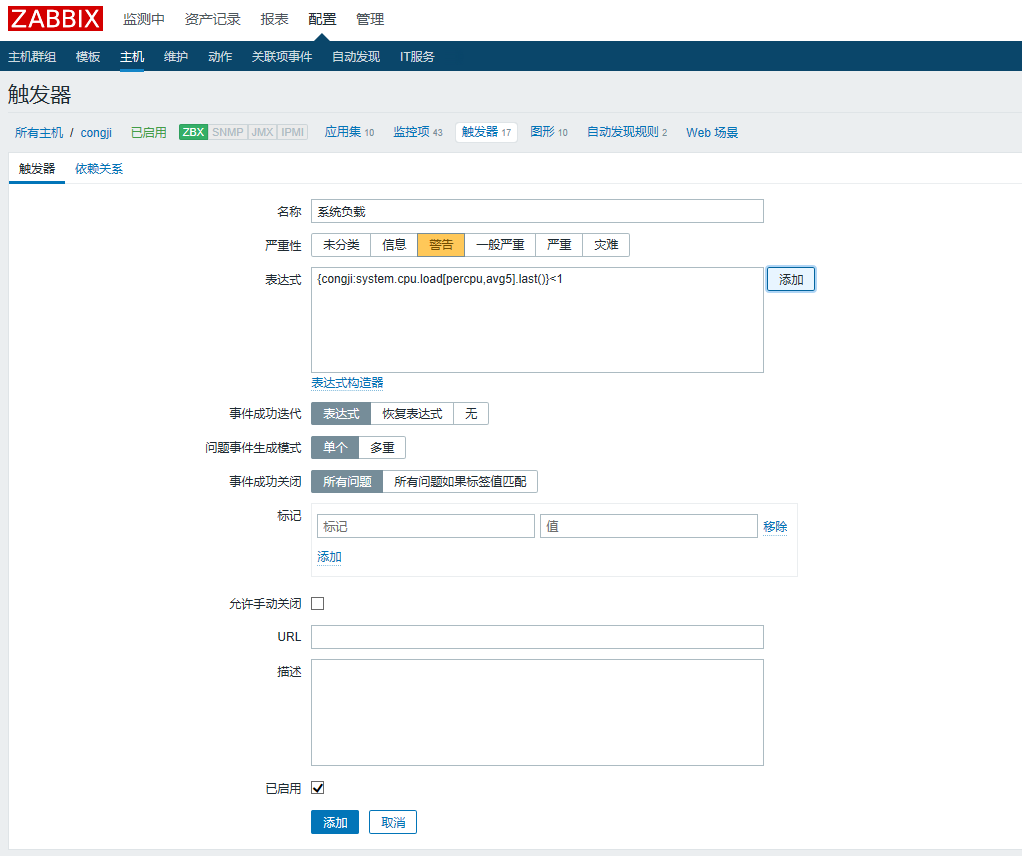Select 恢复表达式 for 事件成功迭代
The image size is (1022, 856).
(x=412, y=414)
